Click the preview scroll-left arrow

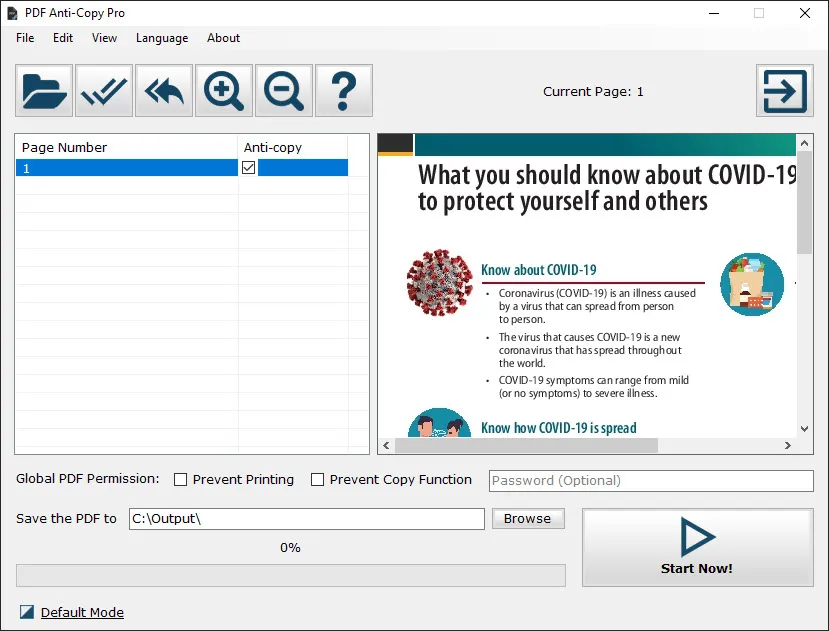point(386,445)
